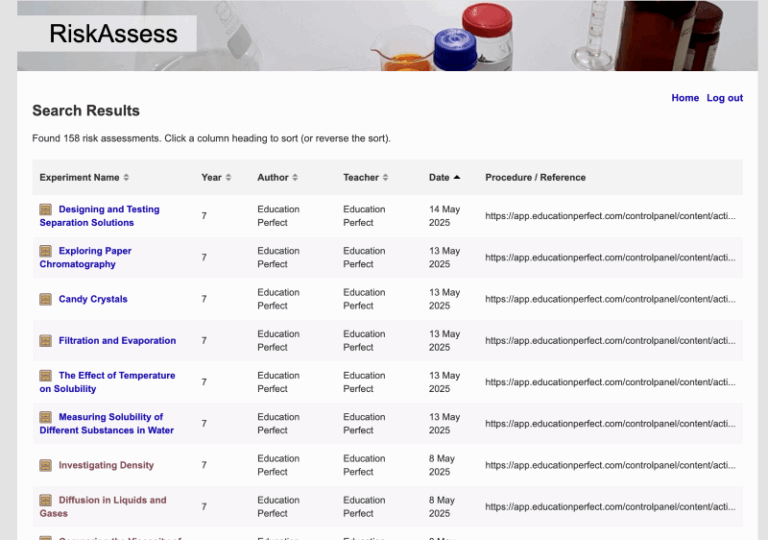Click the icon next to Investigating Density

point(46,465)
